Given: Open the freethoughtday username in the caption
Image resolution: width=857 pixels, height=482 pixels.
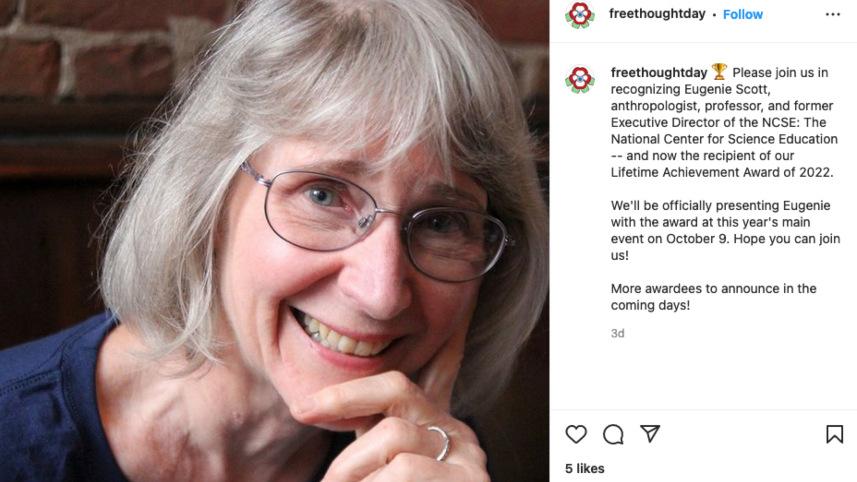Looking at the screenshot, I should click(x=658, y=73).
